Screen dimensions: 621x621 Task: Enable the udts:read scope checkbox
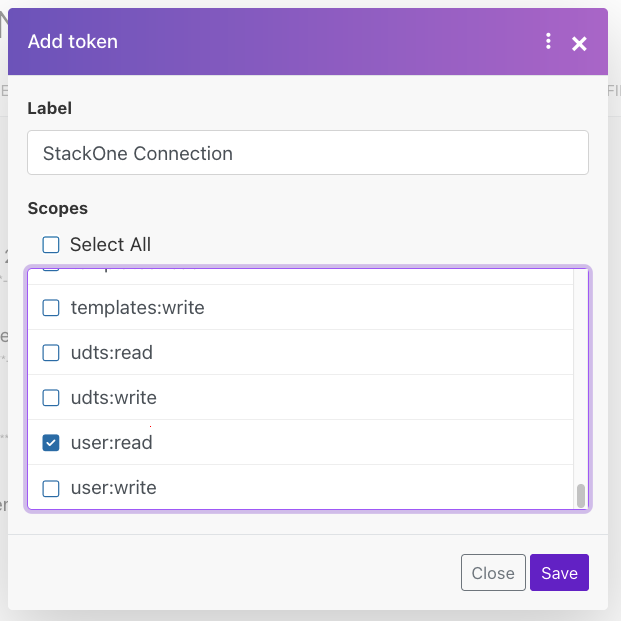point(51,352)
